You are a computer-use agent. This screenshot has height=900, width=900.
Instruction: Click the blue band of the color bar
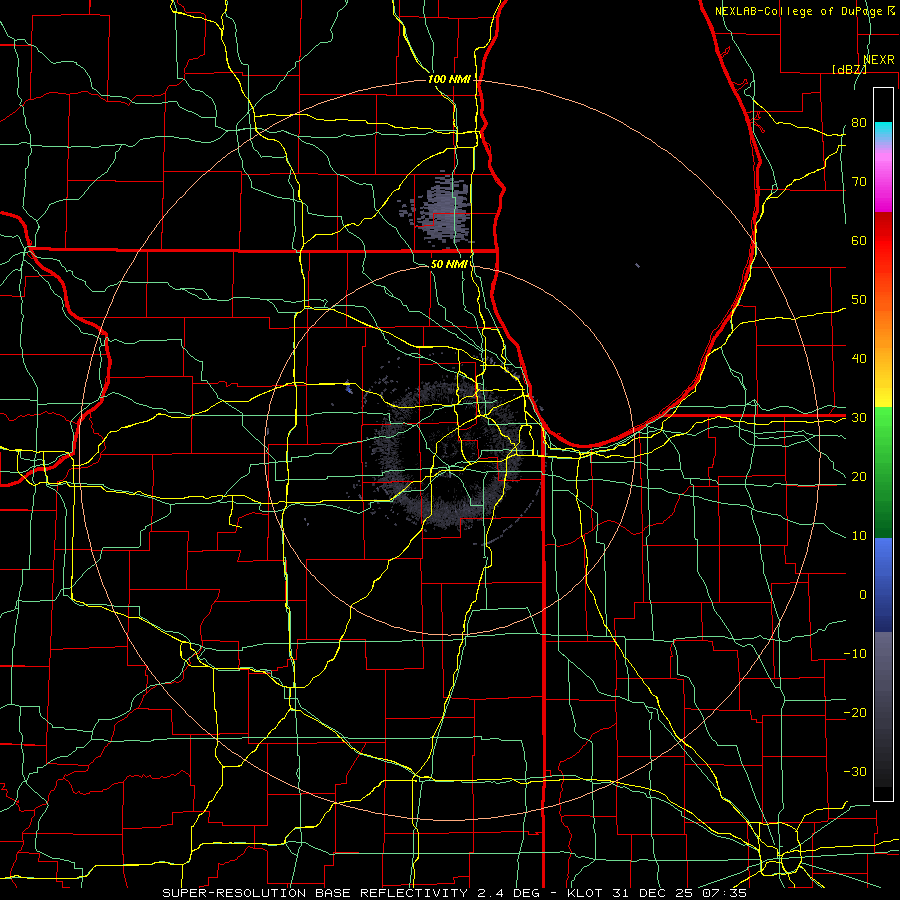[883, 584]
